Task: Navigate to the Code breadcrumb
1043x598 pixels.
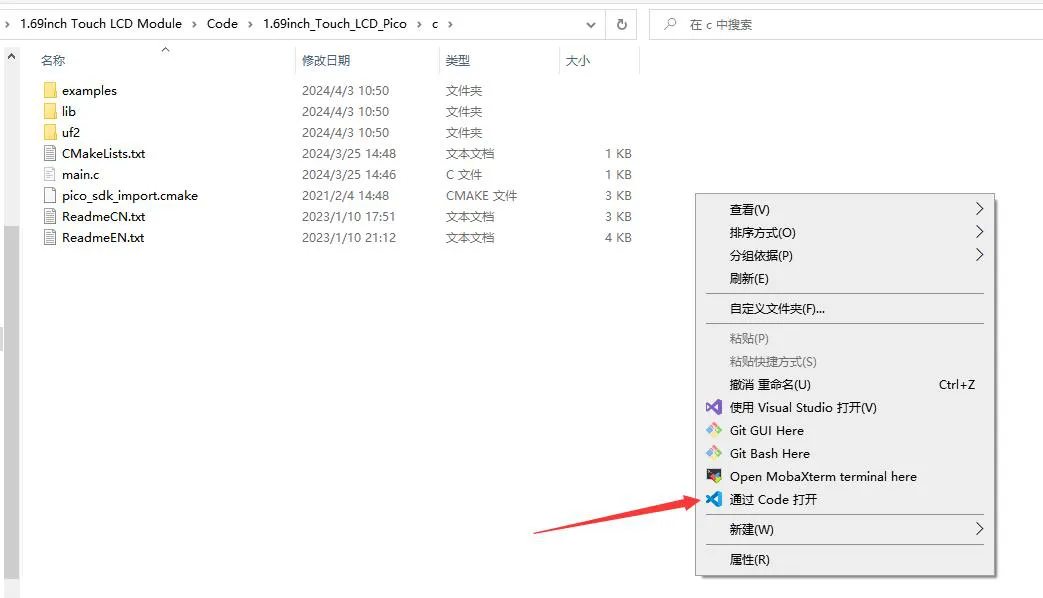Action: (222, 24)
